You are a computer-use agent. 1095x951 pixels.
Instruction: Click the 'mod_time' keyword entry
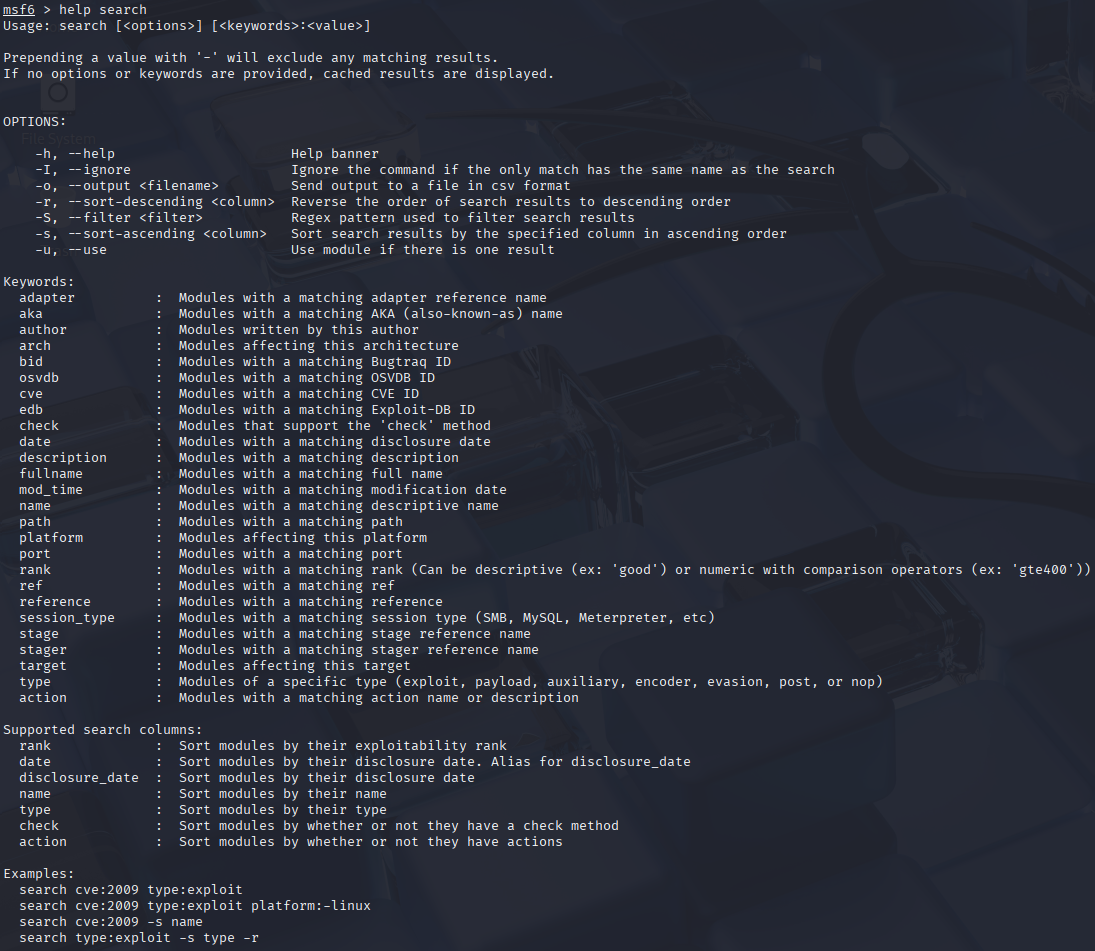point(51,490)
